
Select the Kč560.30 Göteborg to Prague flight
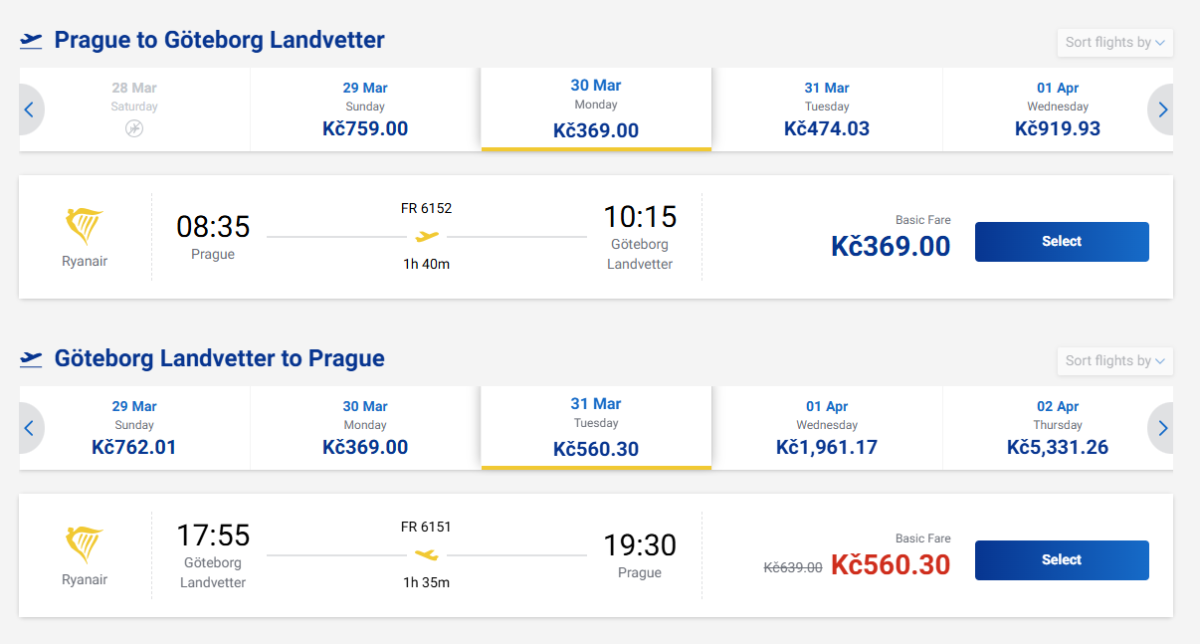[x=1061, y=560]
